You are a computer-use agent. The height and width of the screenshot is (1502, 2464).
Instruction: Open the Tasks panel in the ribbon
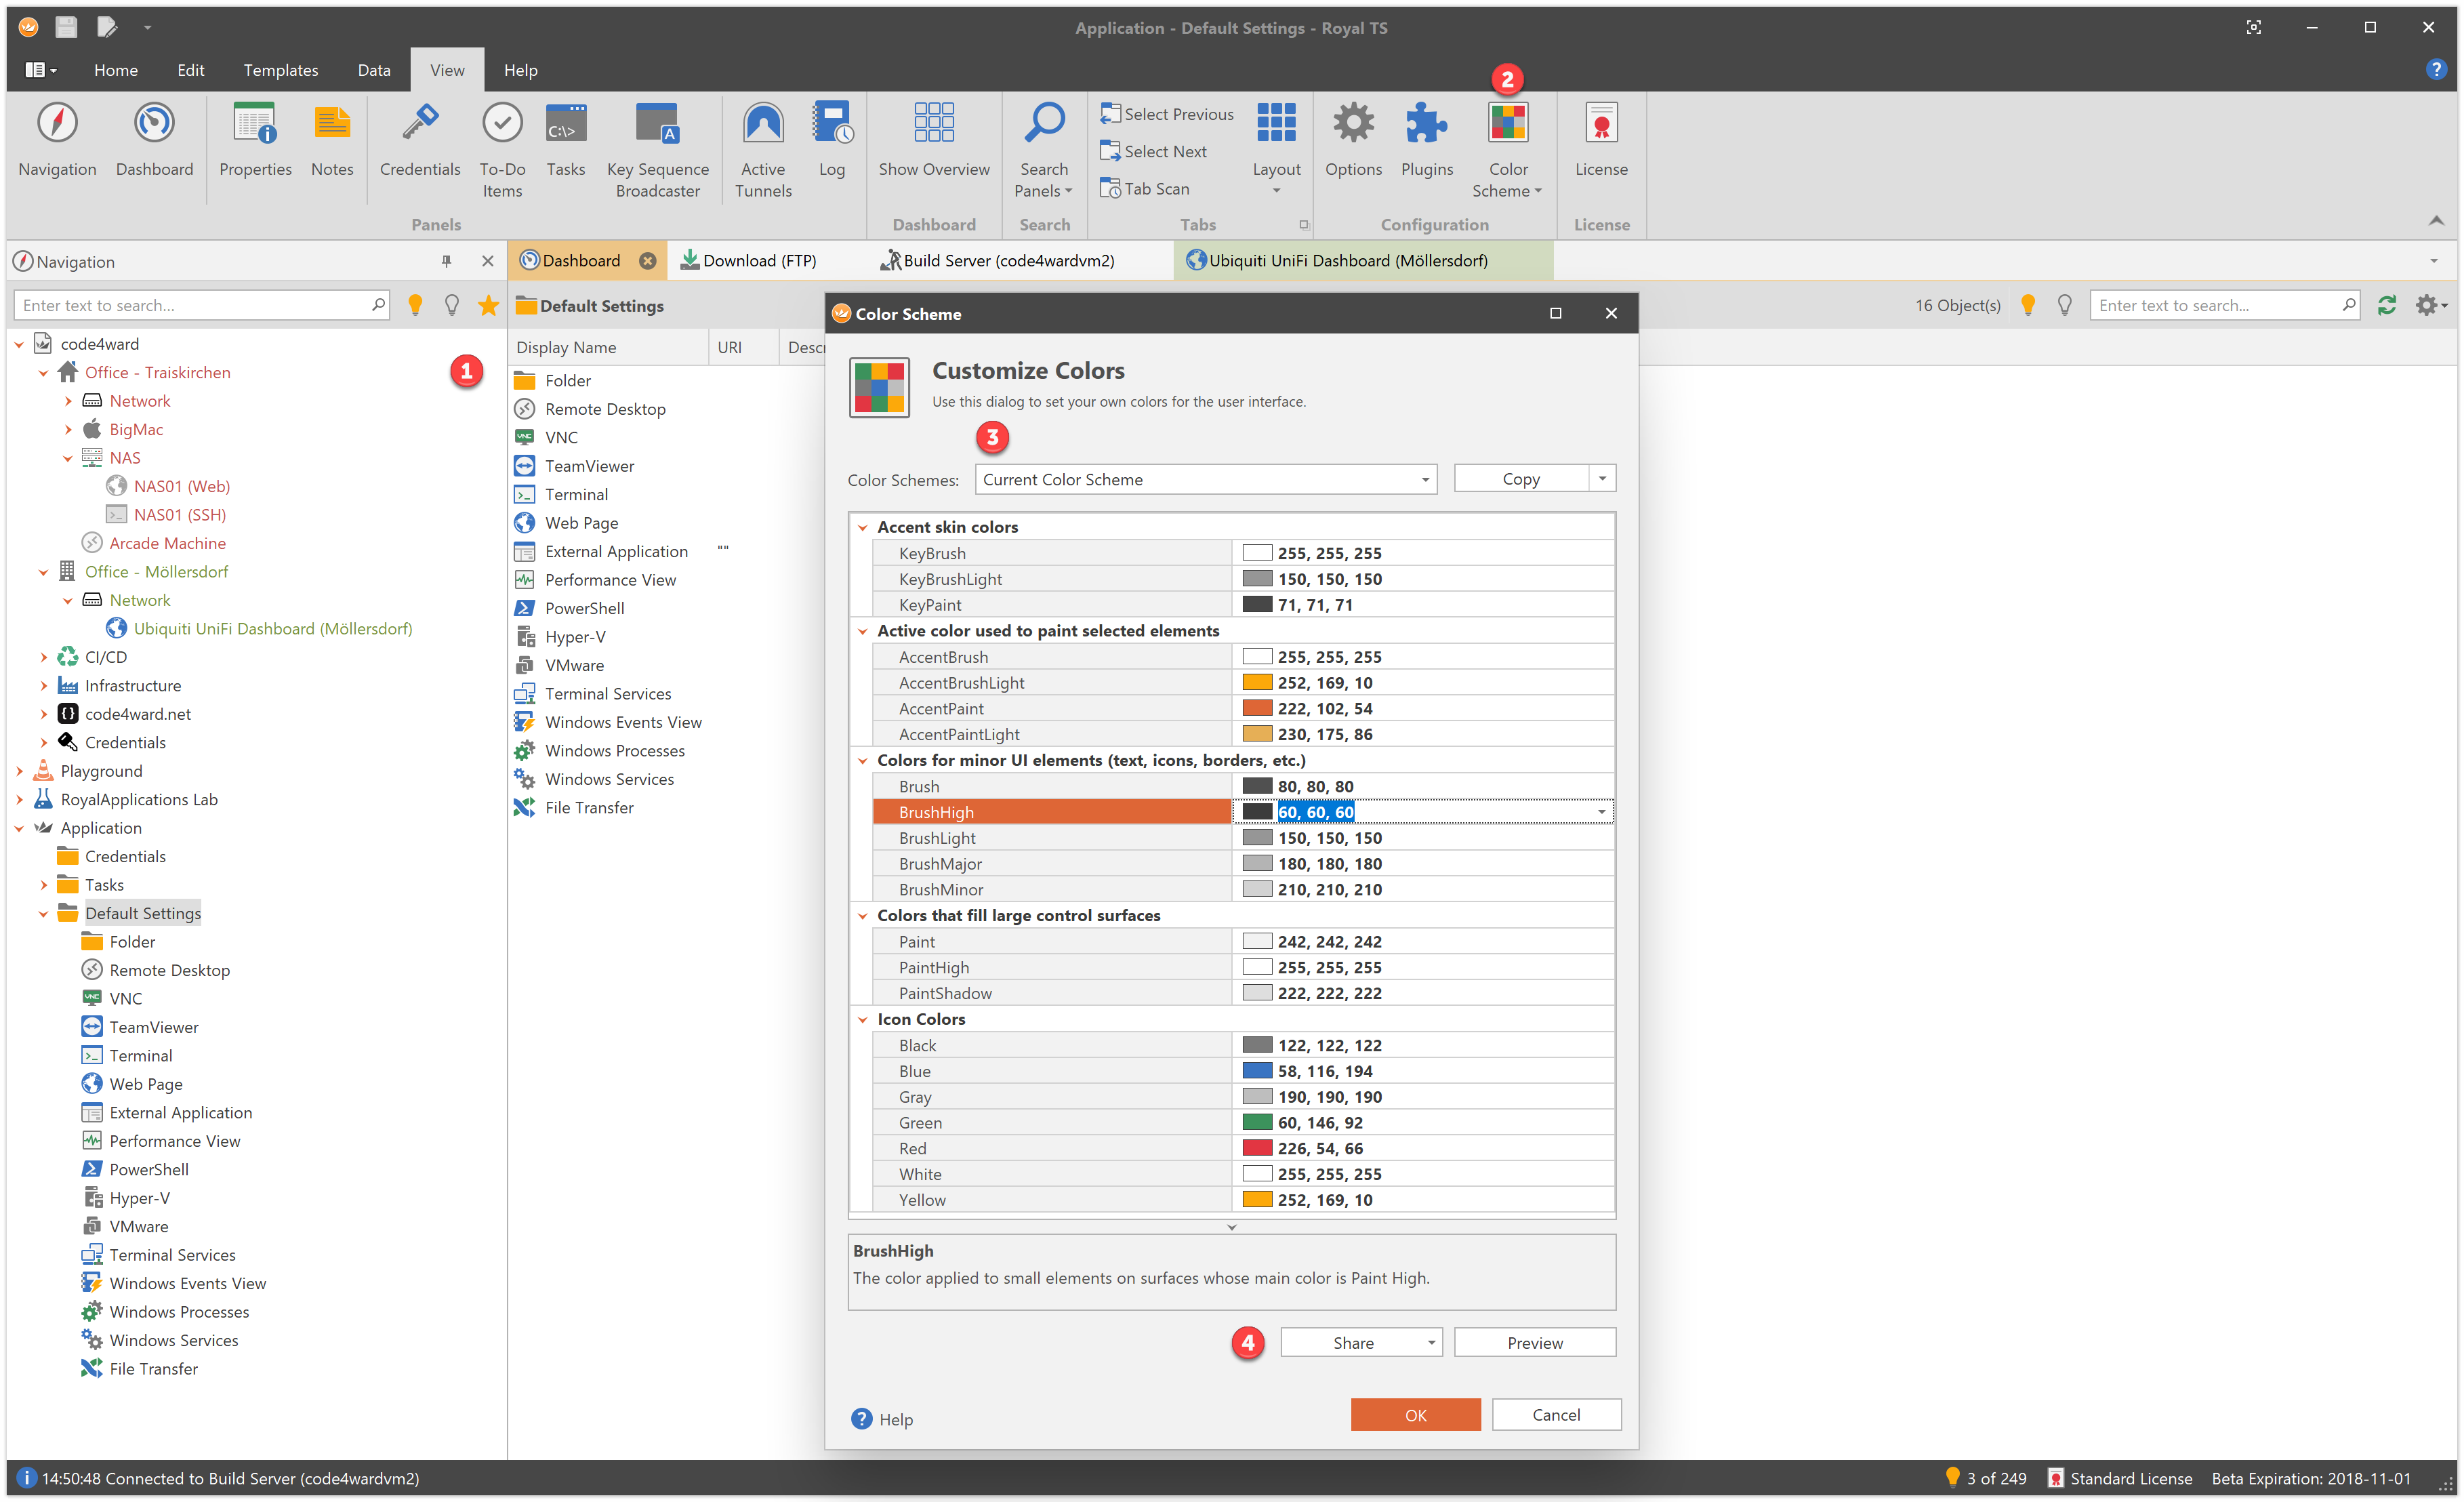pyautogui.click(x=566, y=141)
